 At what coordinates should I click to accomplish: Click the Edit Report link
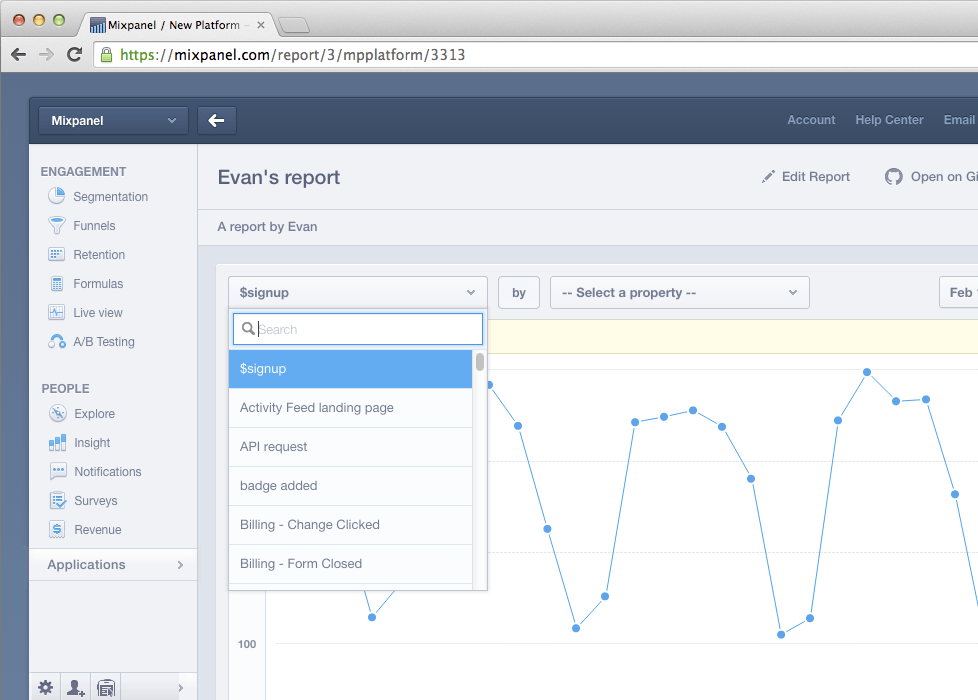(816, 177)
